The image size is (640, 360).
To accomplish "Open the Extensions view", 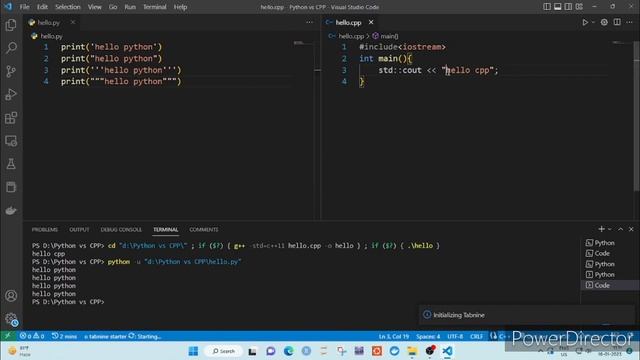I will click(11, 118).
